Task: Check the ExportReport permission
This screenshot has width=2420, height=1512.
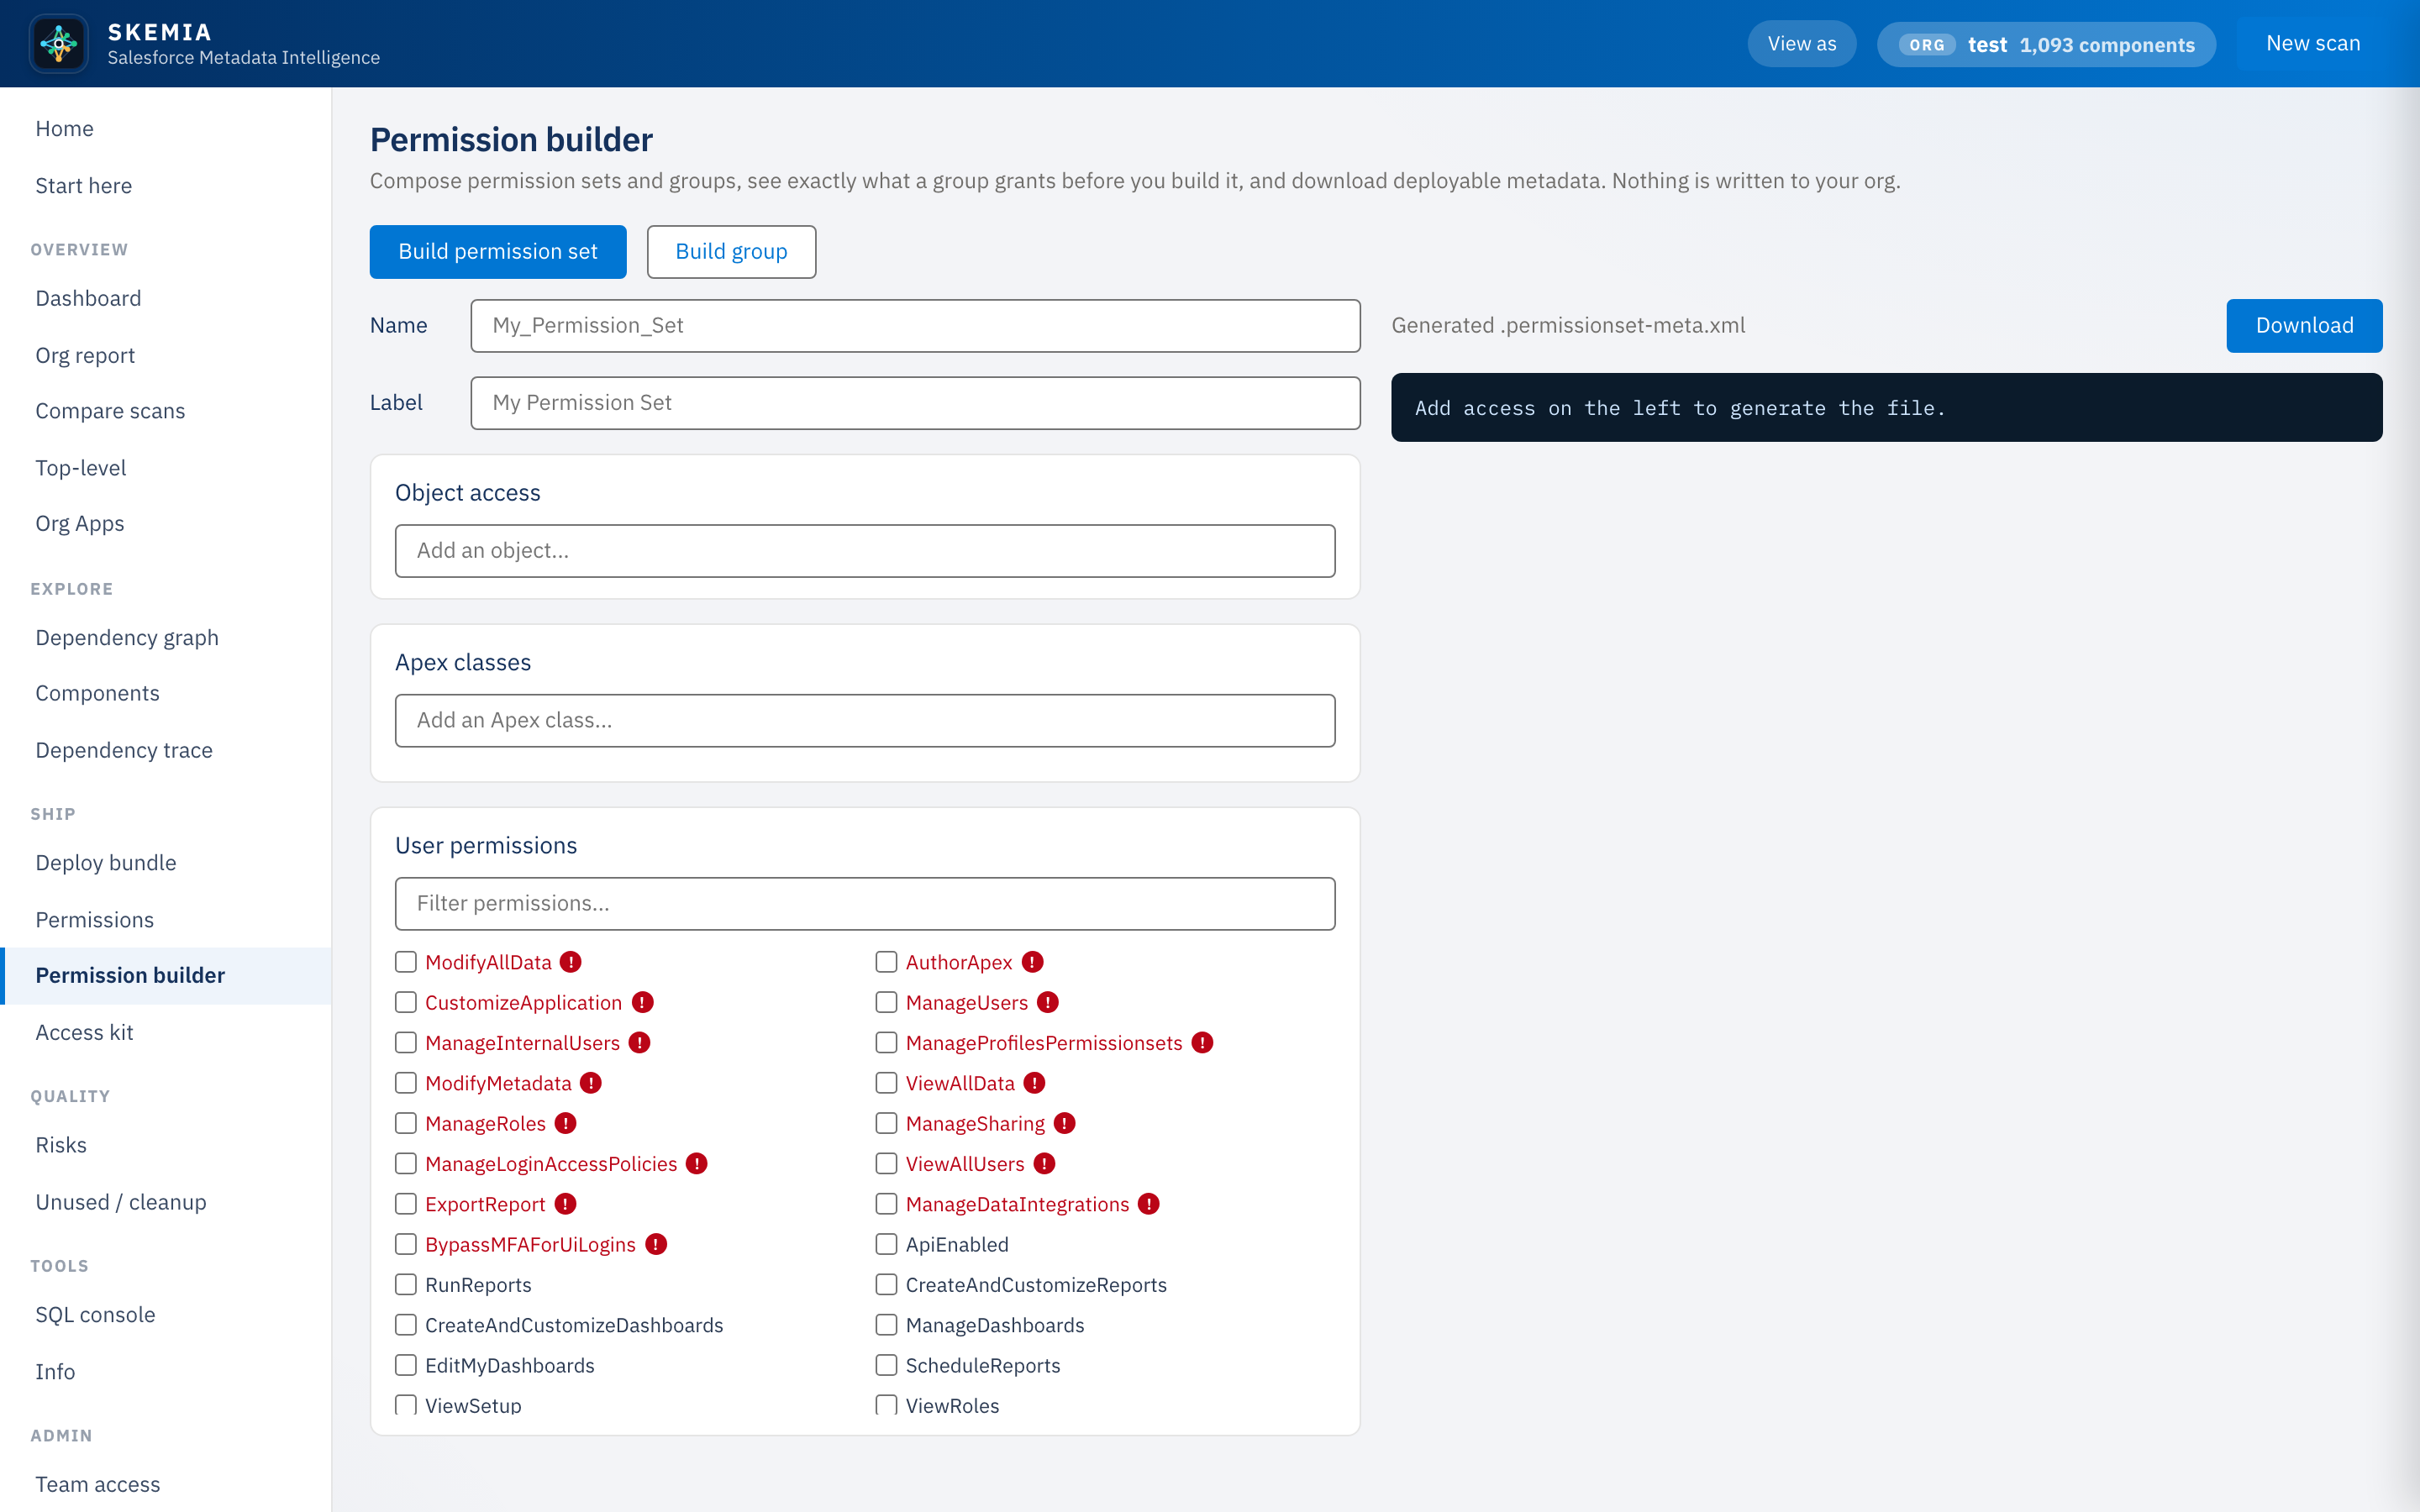Action: [405, 1204]
